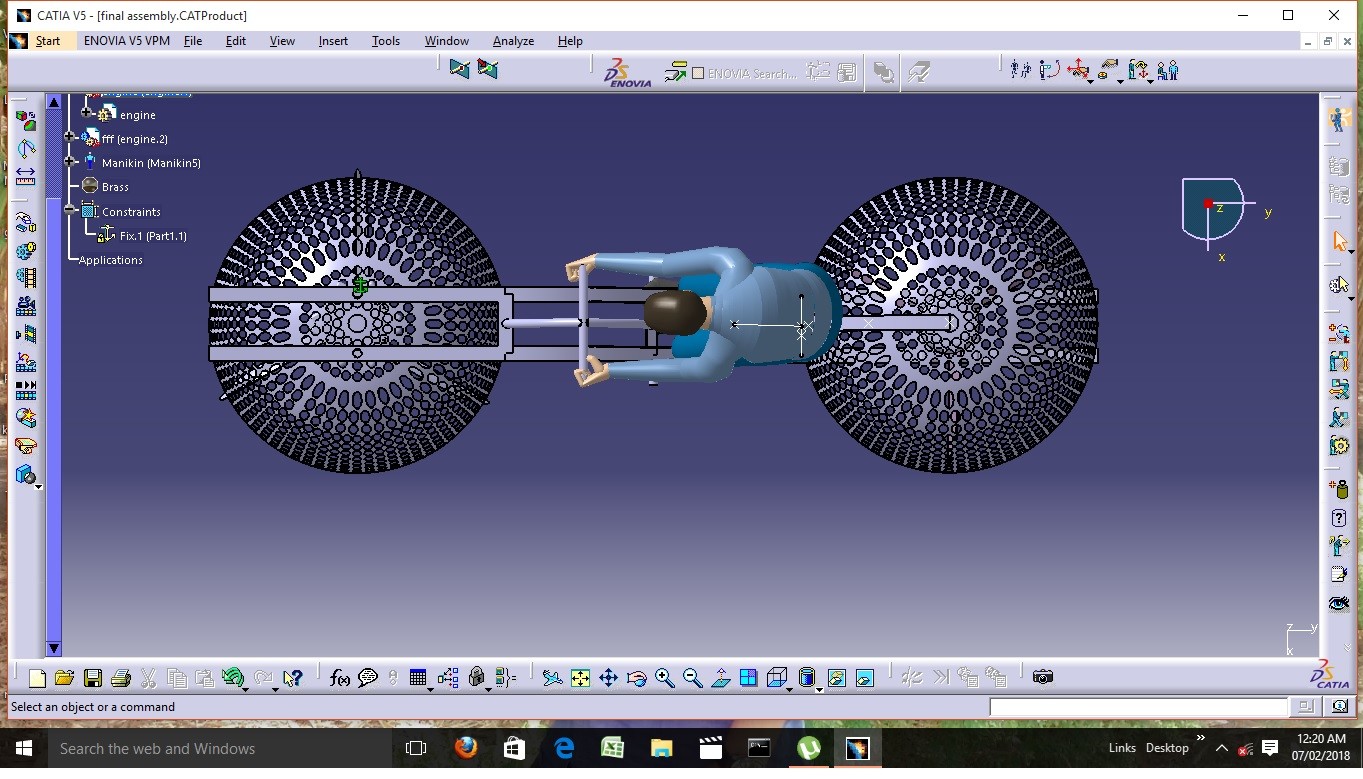
Task: Open Firefox from the taskbar
Action: pyautogui.click(x=465, y=748)
